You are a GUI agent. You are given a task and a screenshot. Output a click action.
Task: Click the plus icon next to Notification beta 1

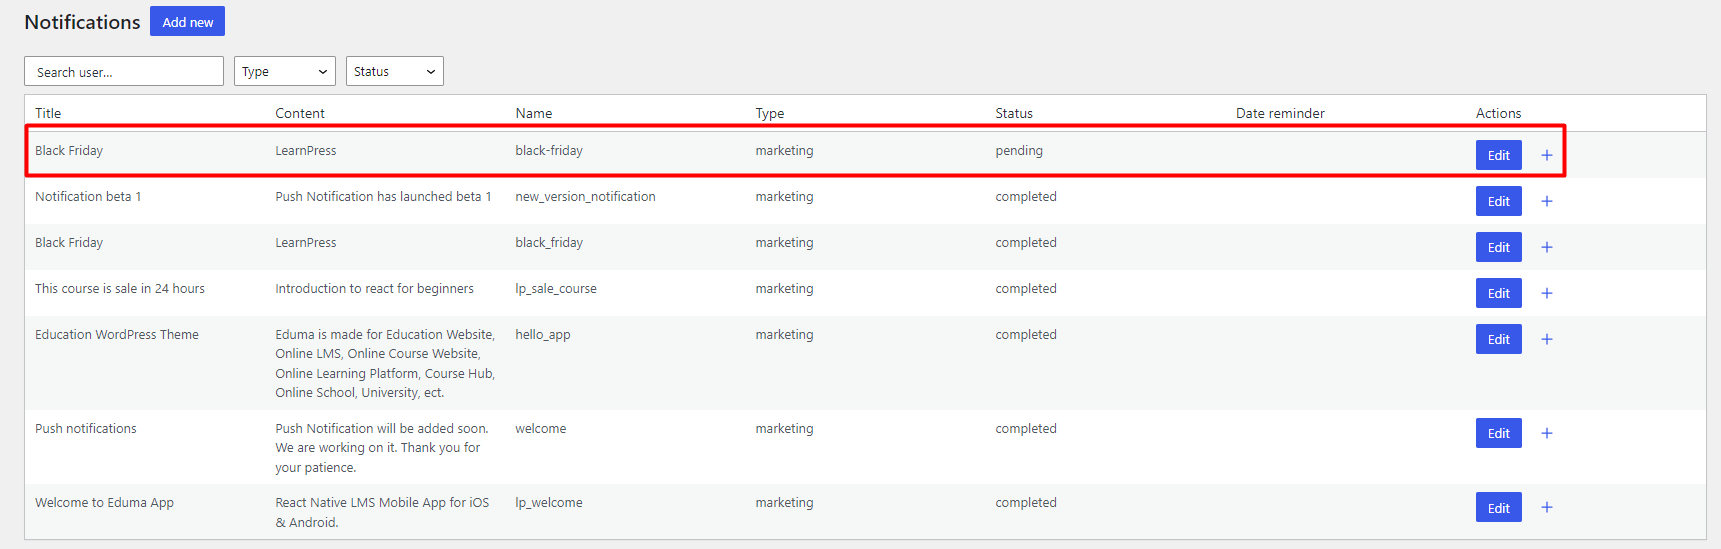coord(1547,201)
